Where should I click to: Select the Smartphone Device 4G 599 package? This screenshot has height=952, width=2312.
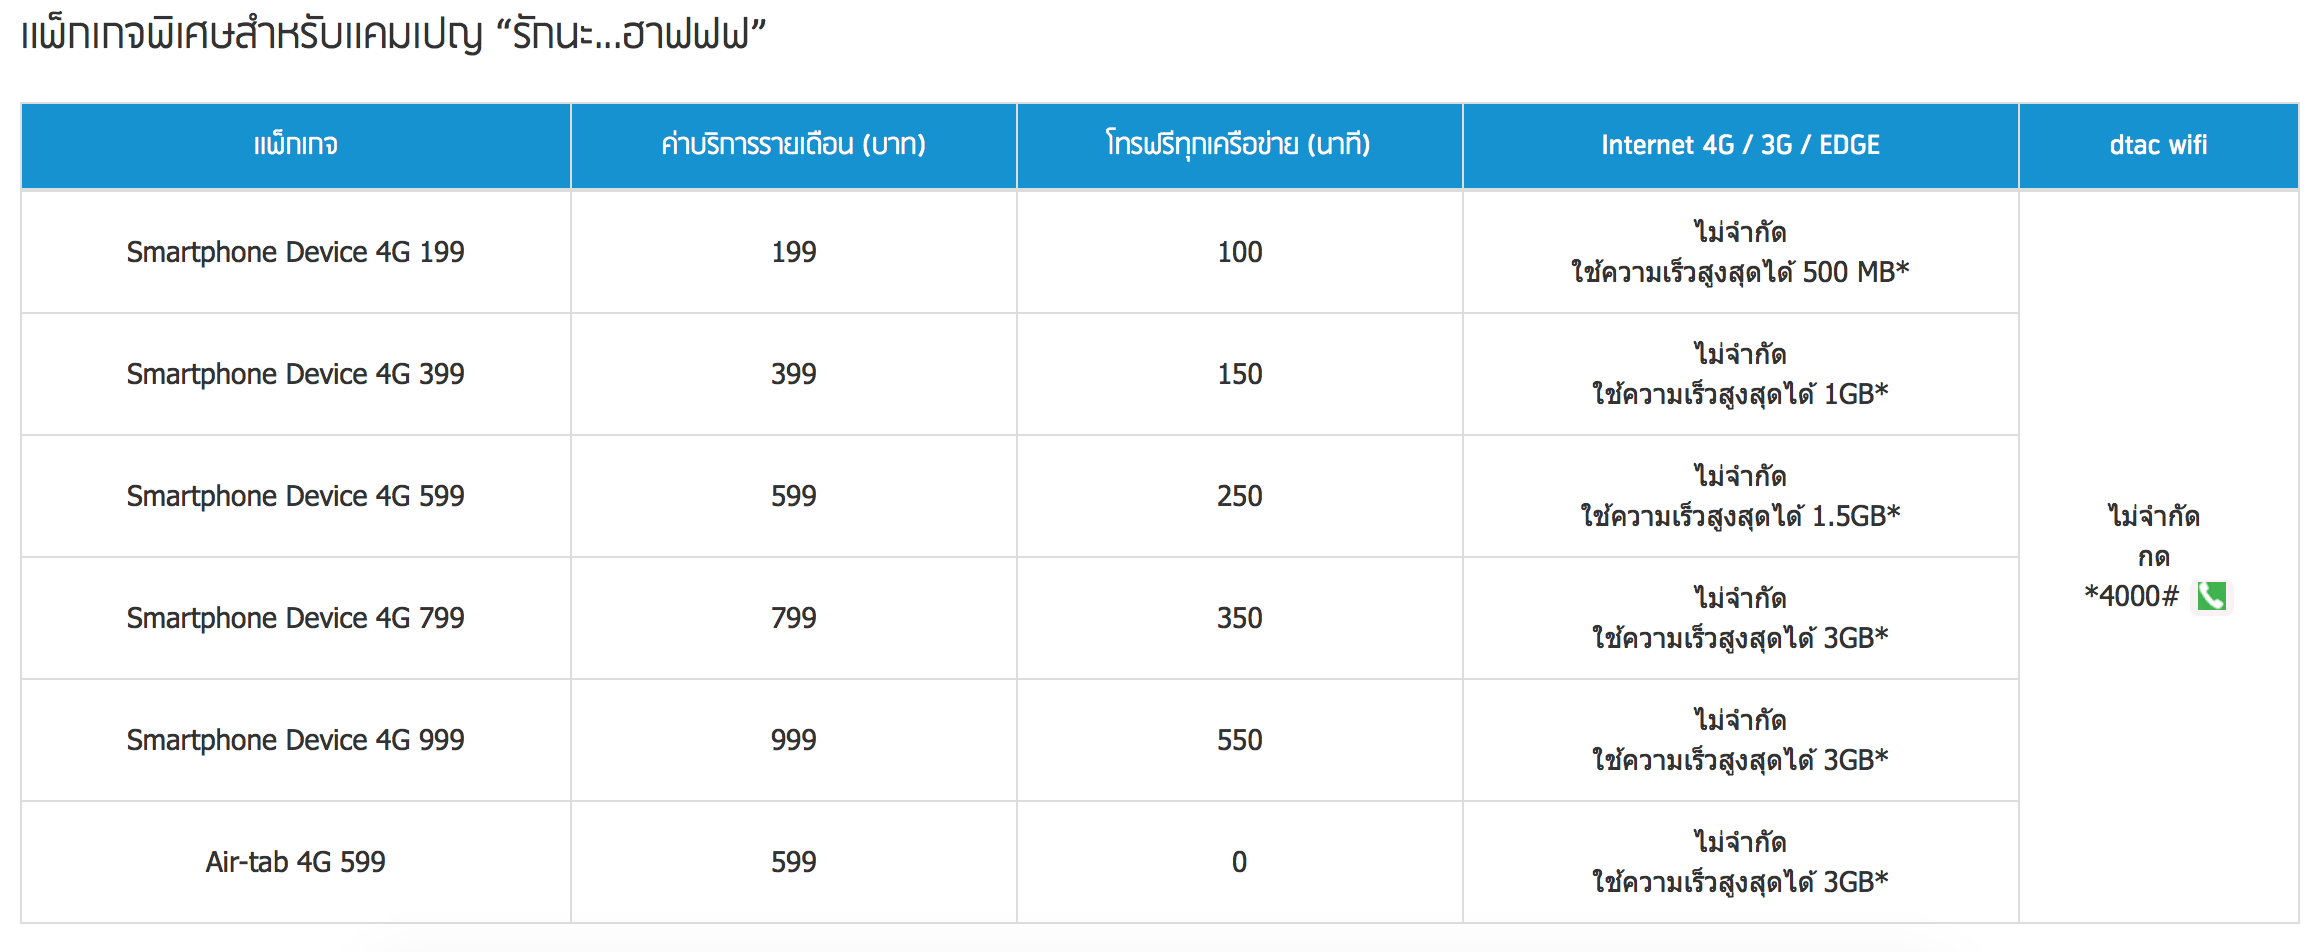tap(295, 496)
